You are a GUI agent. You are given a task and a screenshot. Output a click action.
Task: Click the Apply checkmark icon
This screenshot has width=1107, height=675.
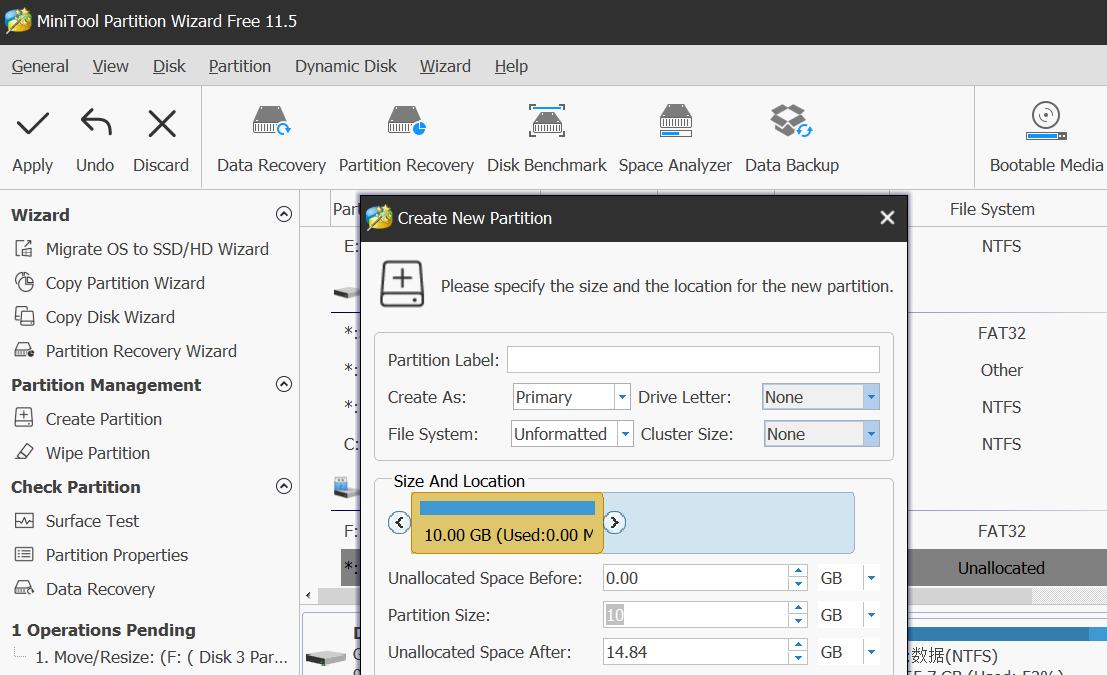(x=33, y=124)
